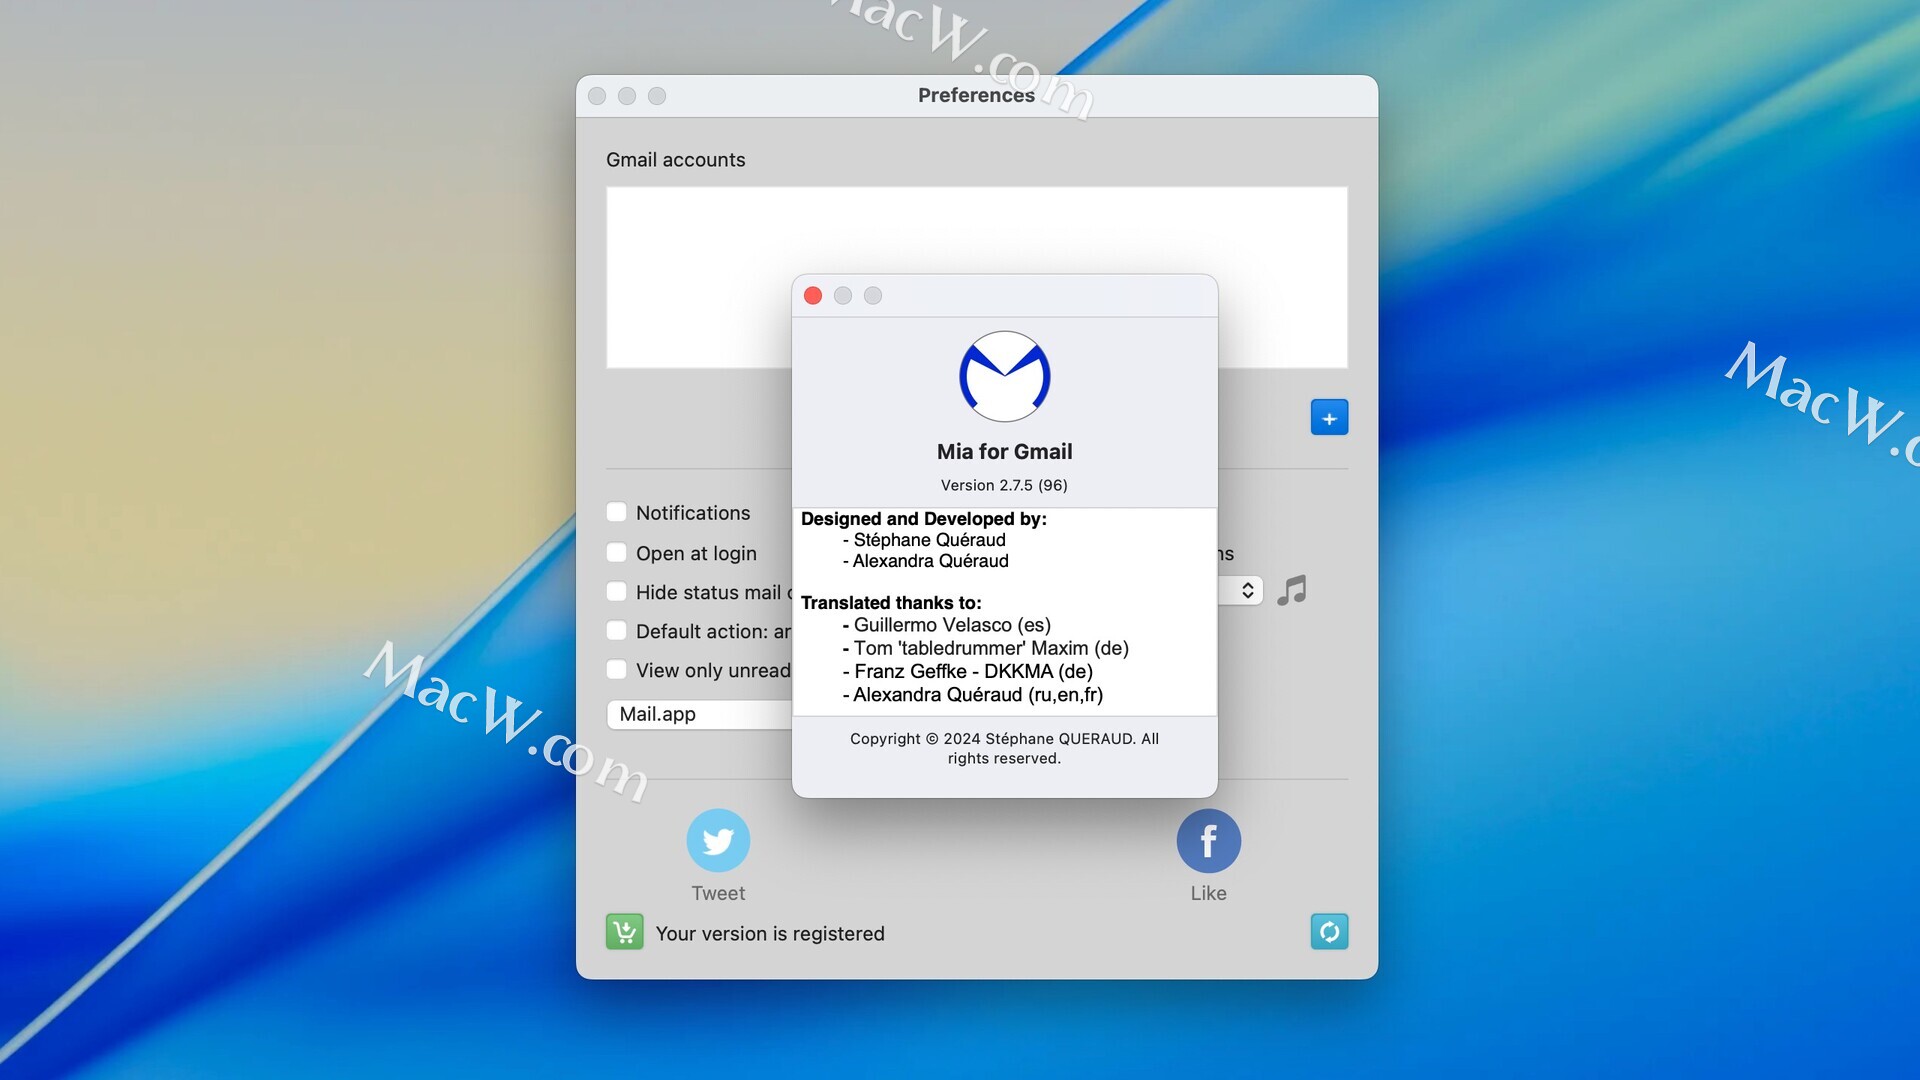The height and width of the screenshot is (1080, 1920).
Task: Close the About window with red button
Action: 813,296
